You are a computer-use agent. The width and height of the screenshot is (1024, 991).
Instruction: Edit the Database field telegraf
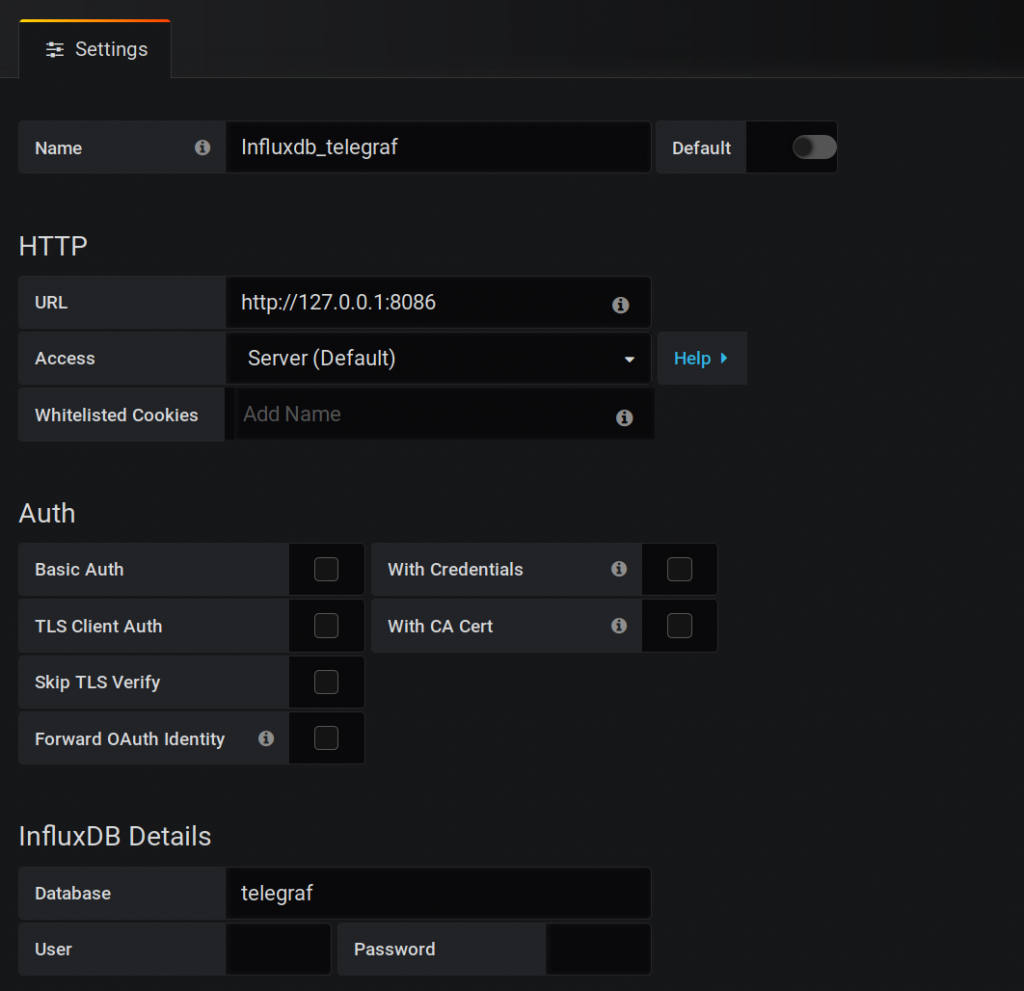point(438,893)
